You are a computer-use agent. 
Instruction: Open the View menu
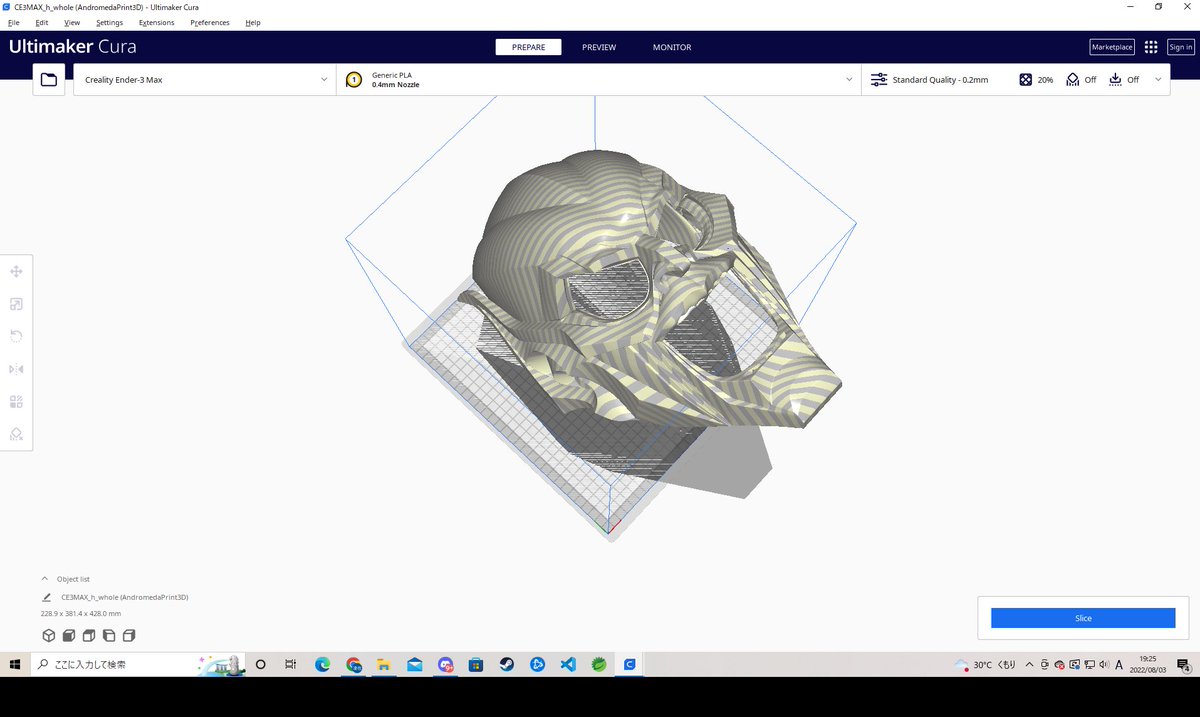pyautogui.click(x=72, y=22)
